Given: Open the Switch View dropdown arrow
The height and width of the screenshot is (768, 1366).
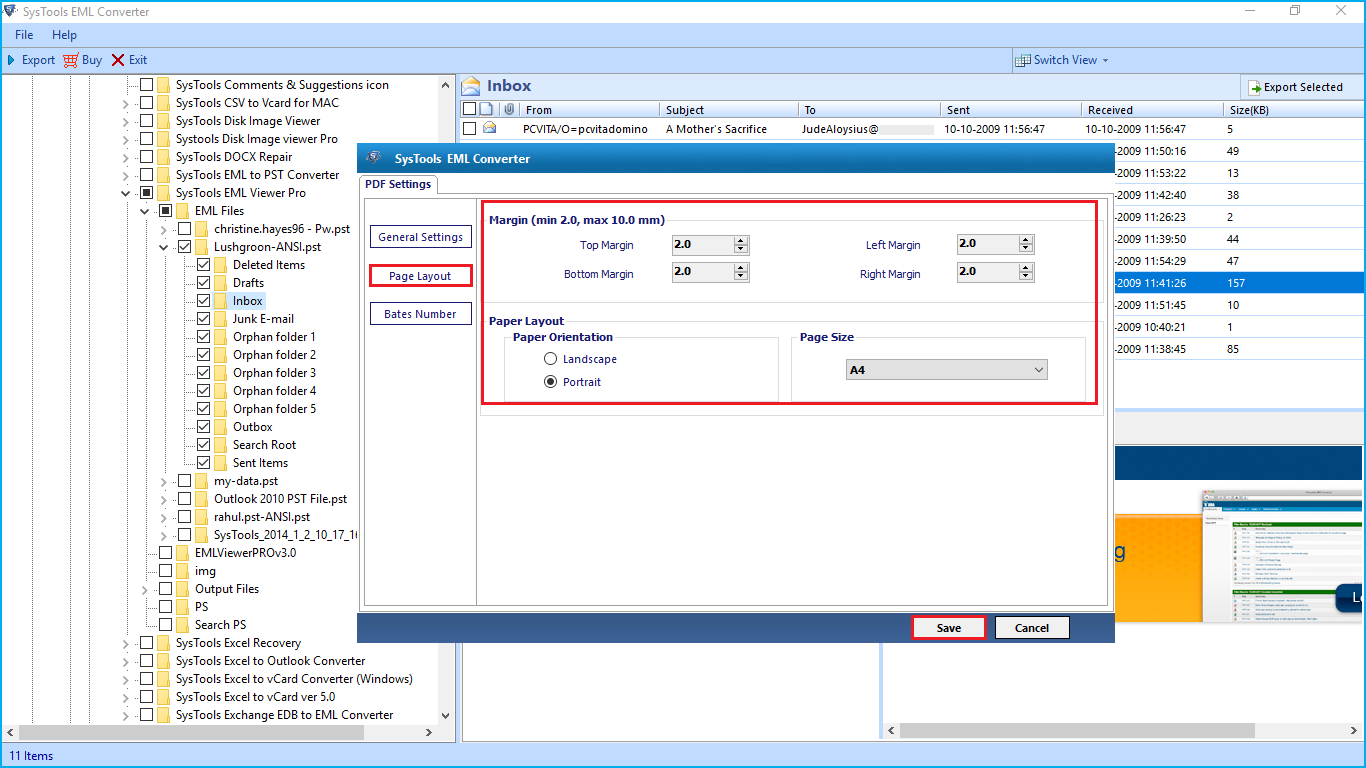Looking at the screenshot, I should (x=1105, y=60).
